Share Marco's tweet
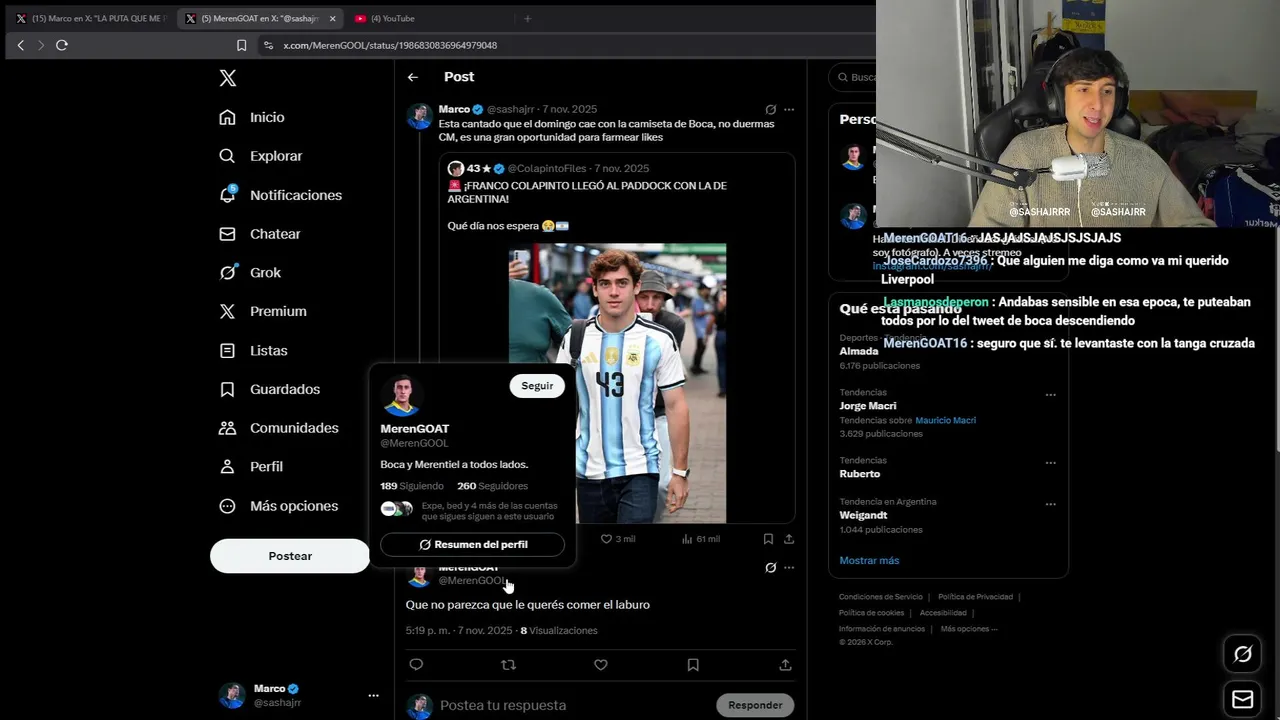 [788, 539]
